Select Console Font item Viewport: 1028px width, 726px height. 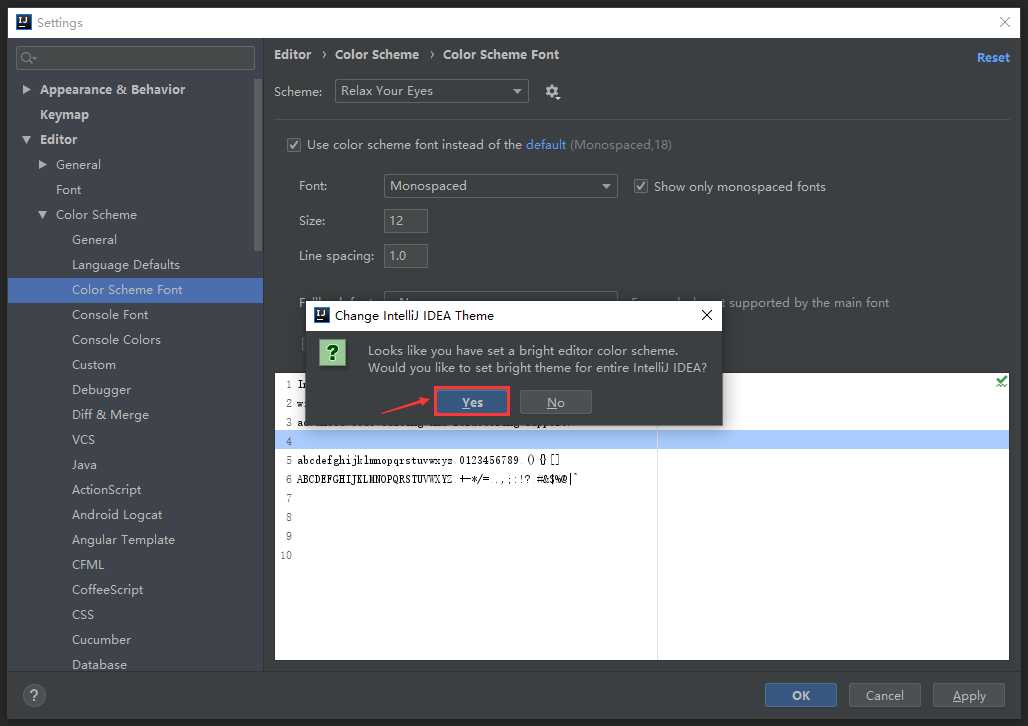110,315
